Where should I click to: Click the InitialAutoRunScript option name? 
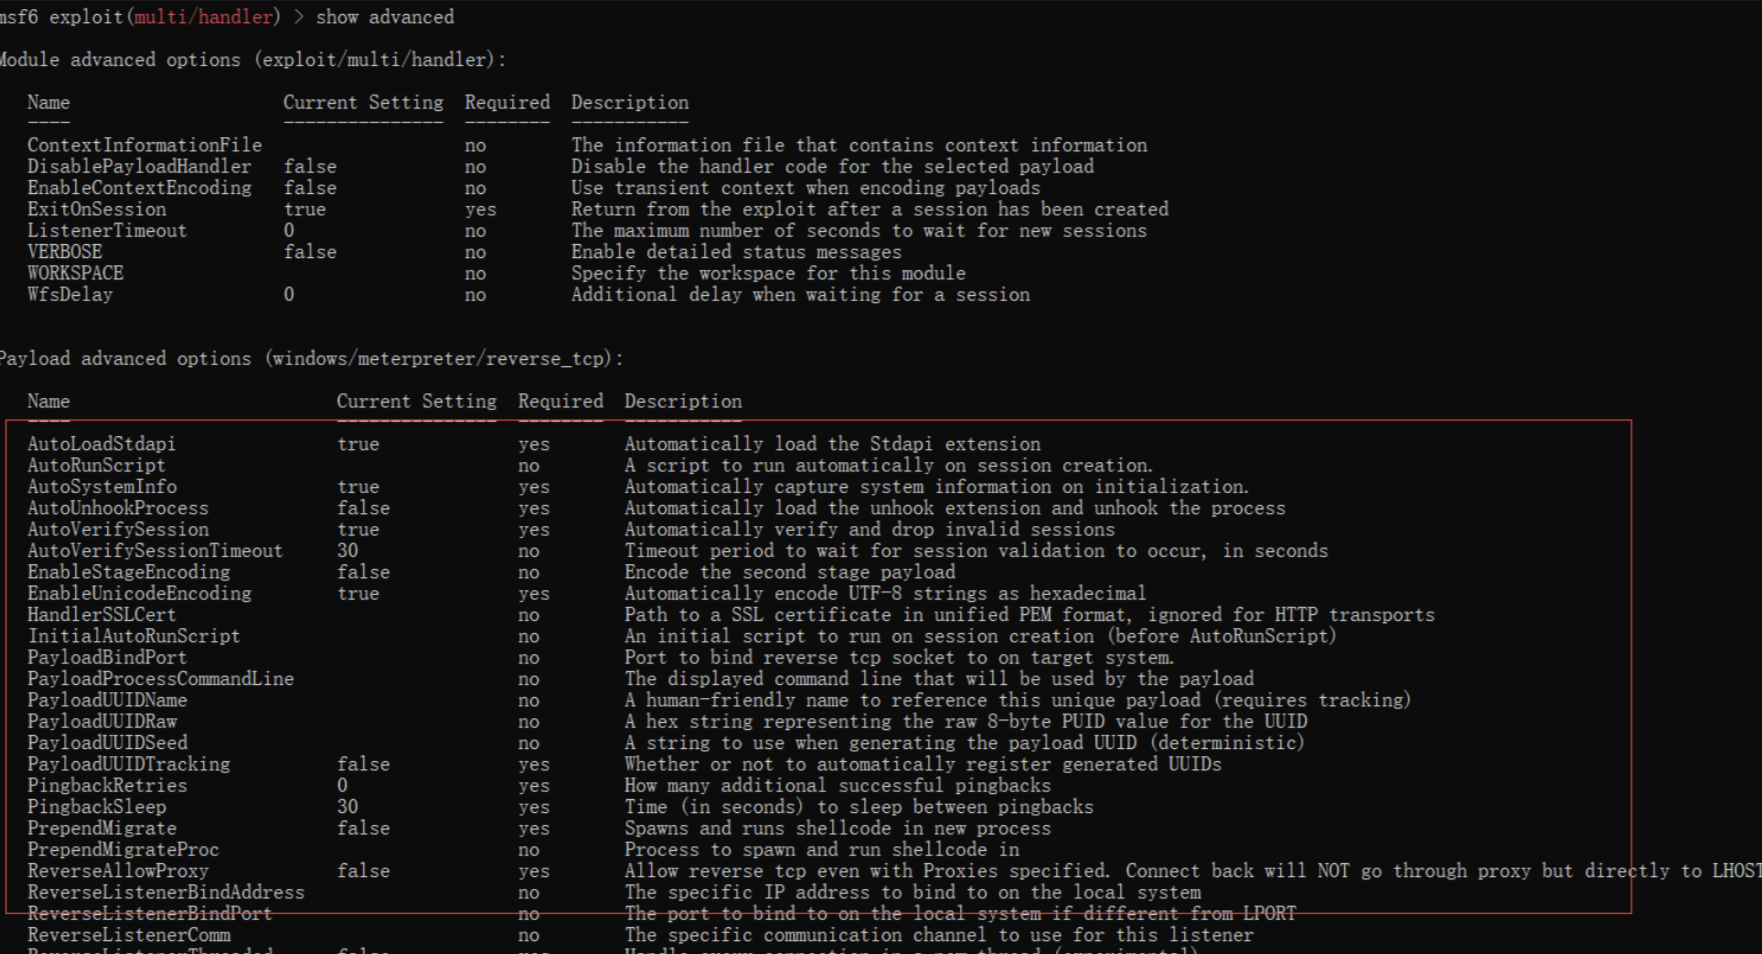pyautogui.click(x=133, y=636)
